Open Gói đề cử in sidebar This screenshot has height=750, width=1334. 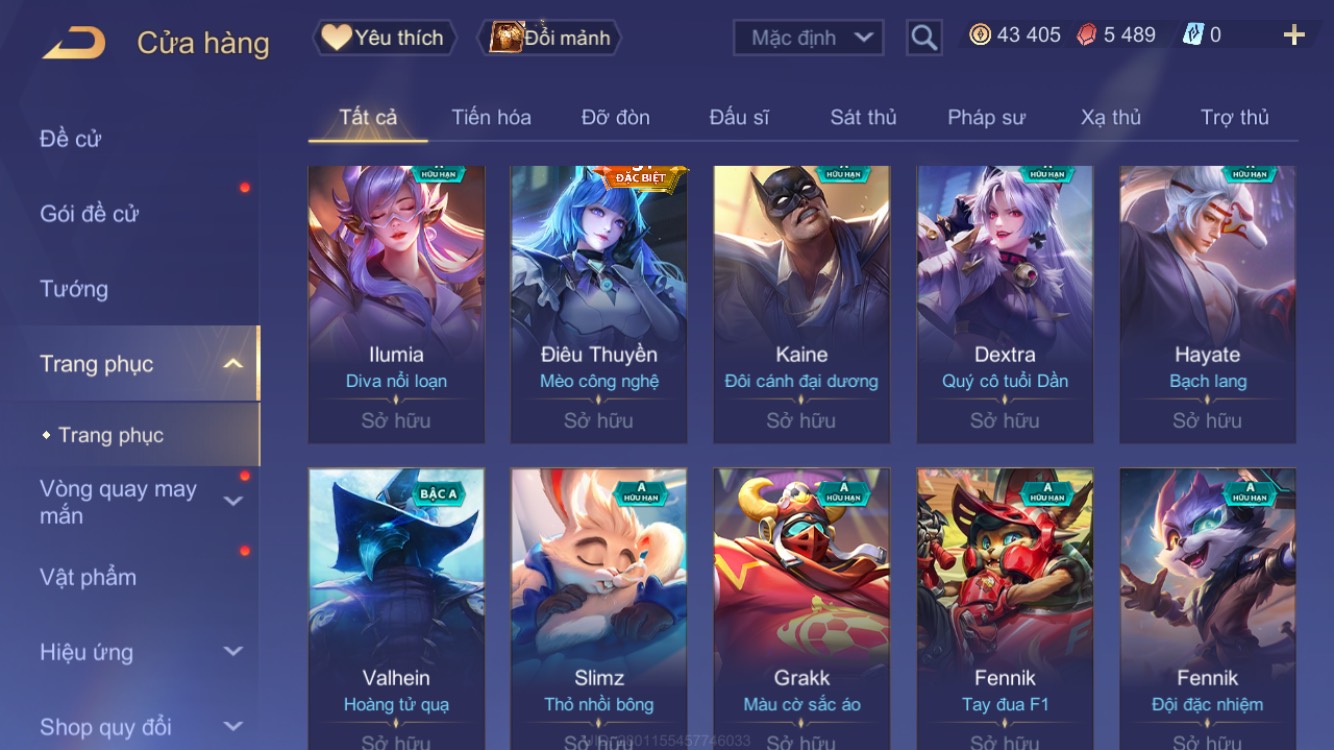[x=89, y=213]
